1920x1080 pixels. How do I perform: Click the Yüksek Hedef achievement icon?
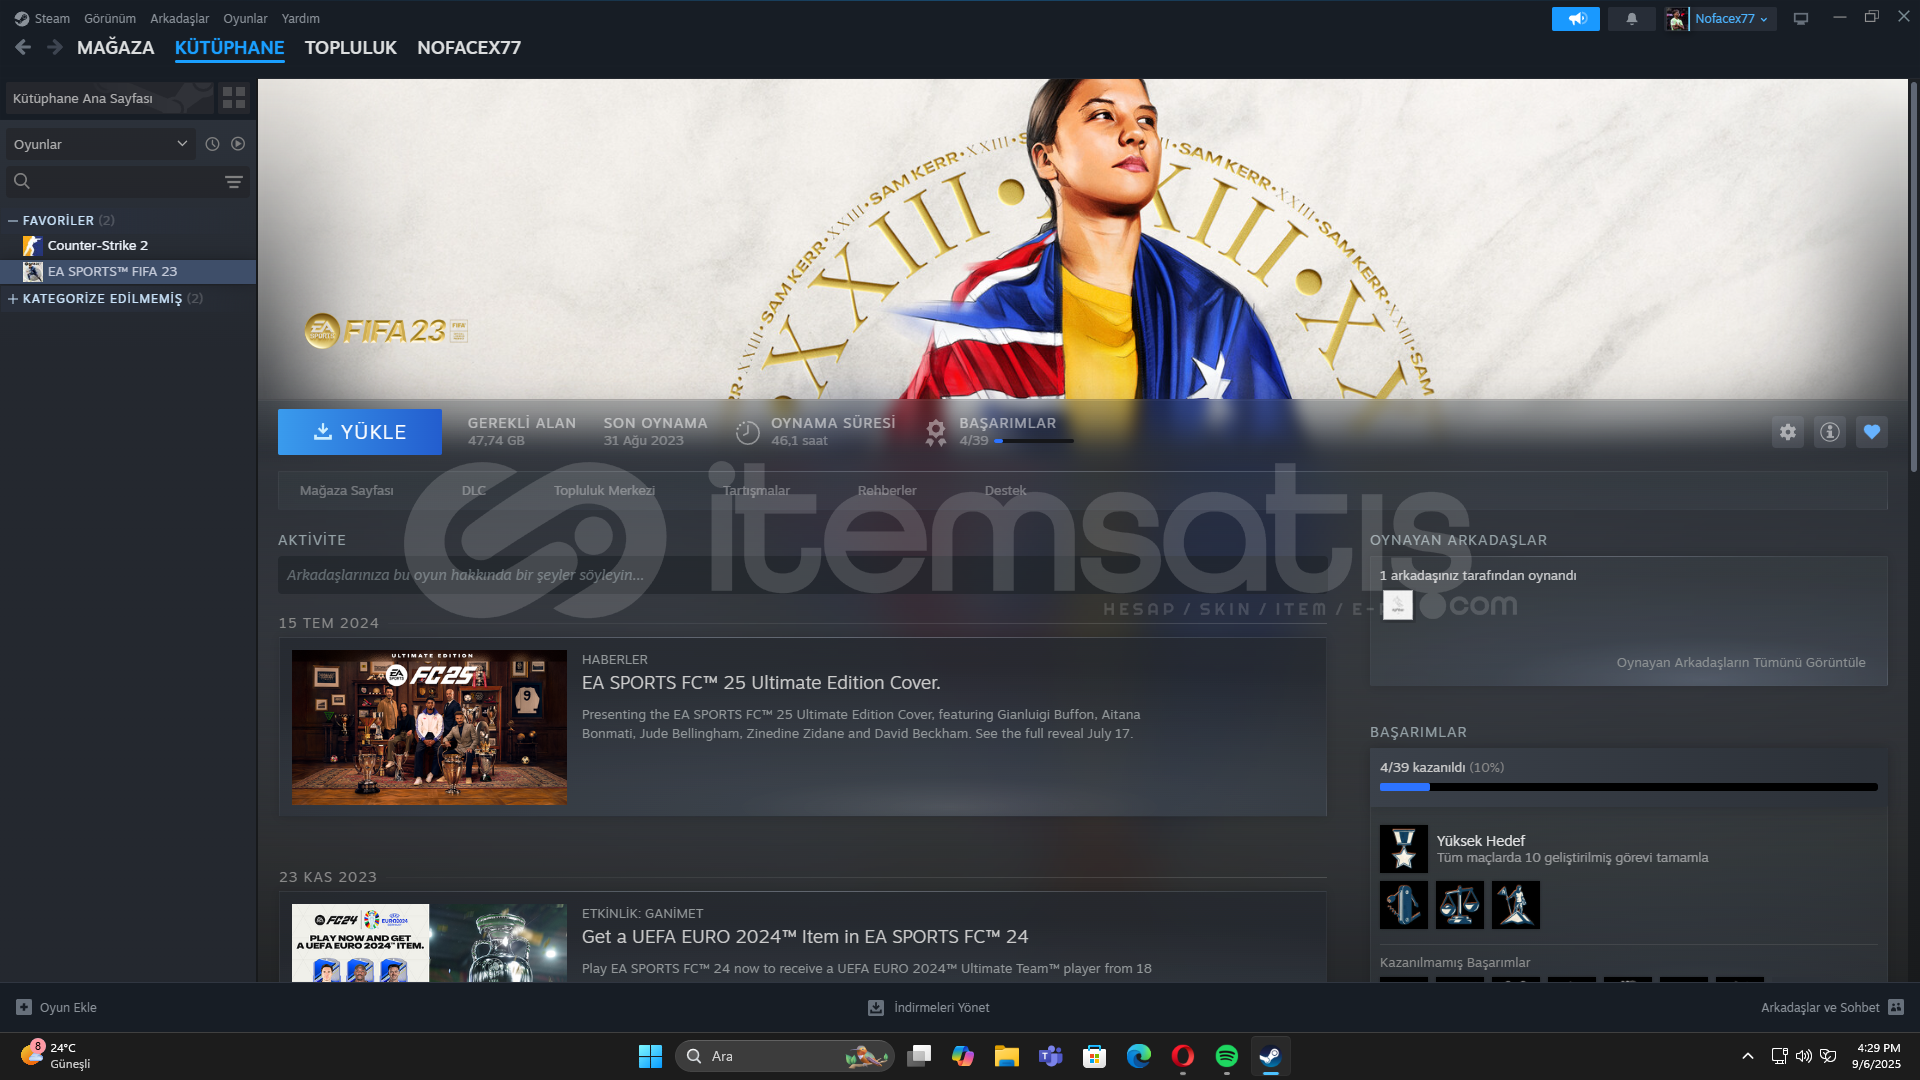1404,849
